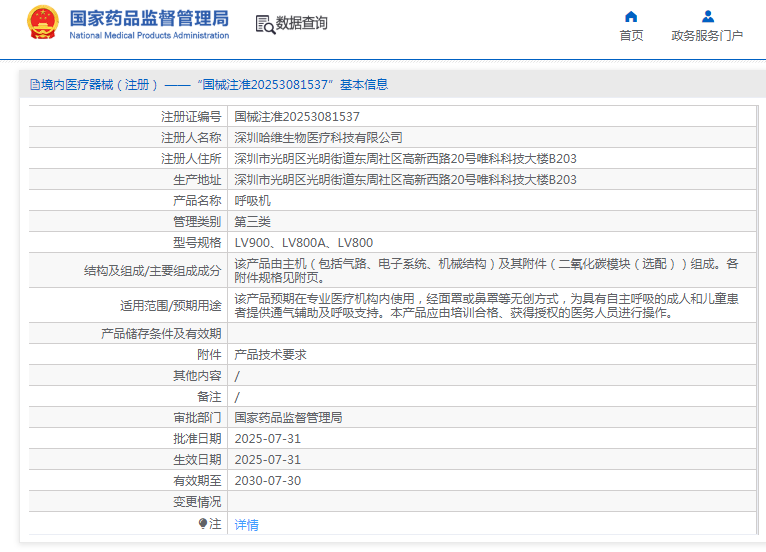The height and width of the screenshot is (552, 766).
Task: Go to 首页 home page
Action: [631, 36]
